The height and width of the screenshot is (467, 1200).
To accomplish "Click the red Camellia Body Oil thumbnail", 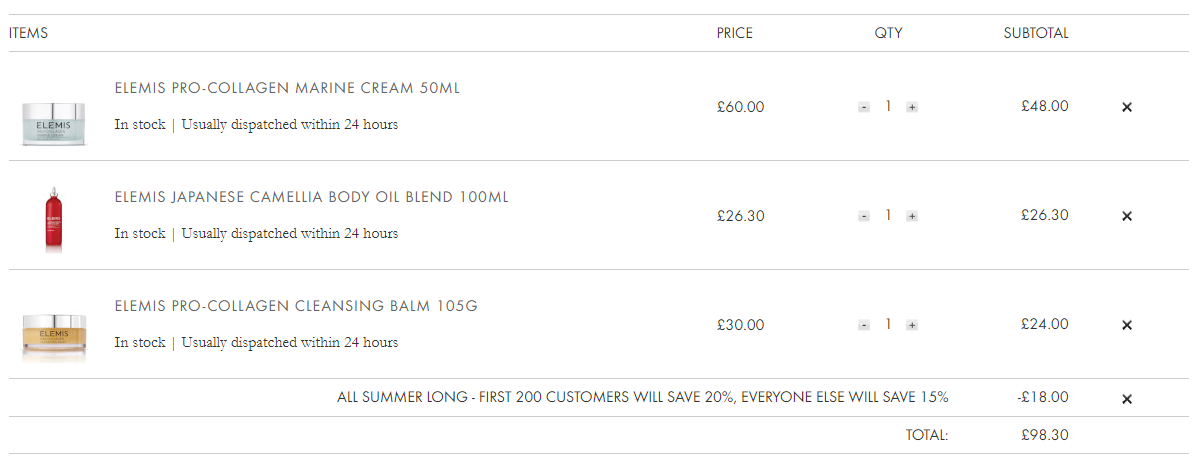I will point(54,217).
